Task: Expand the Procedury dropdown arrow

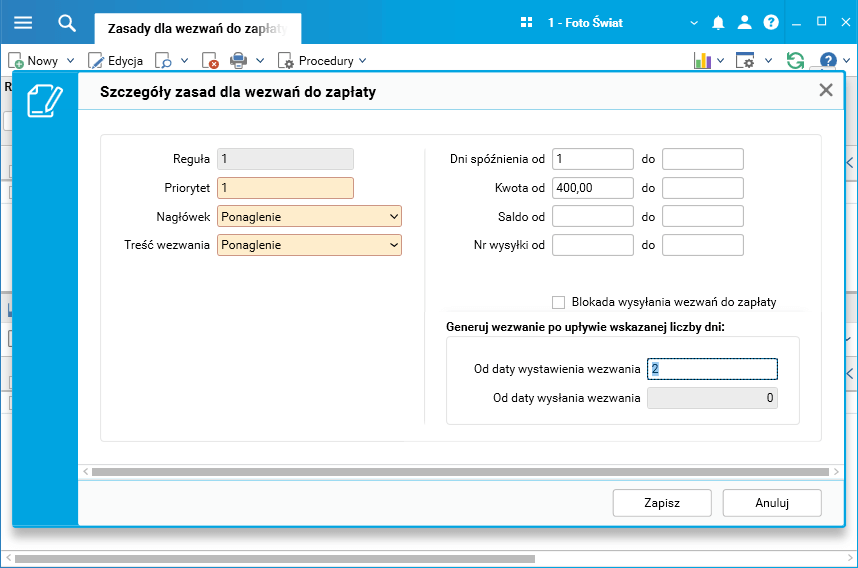Action: (362, 61)
